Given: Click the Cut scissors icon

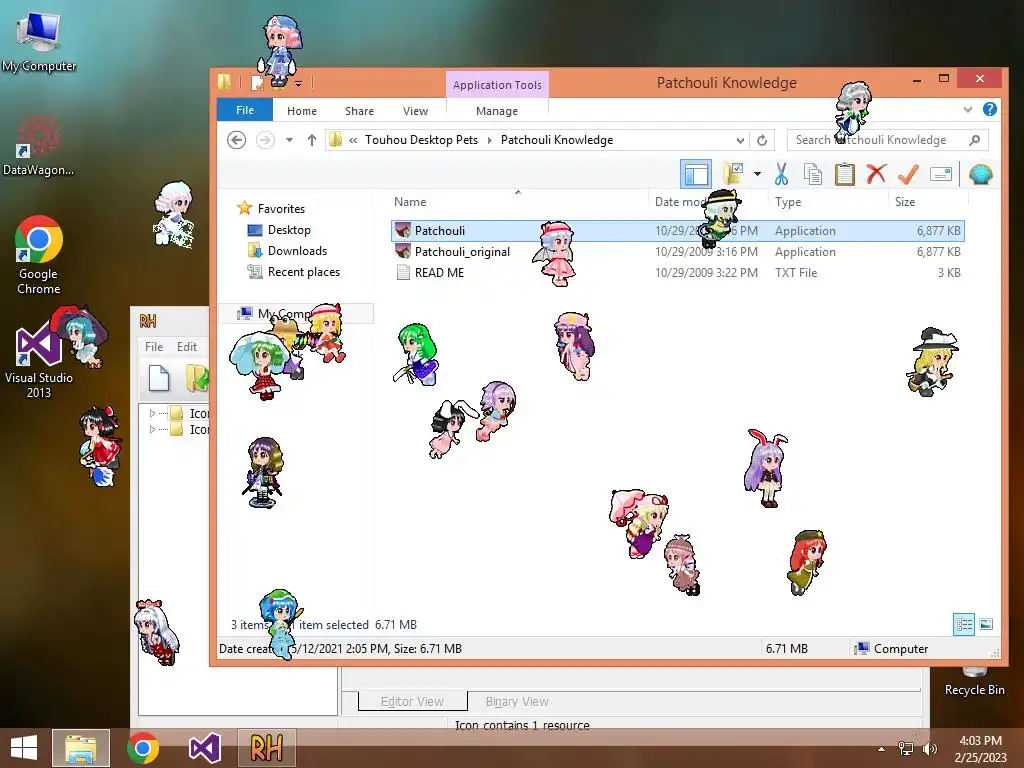Looking at the screenshot, I should [781, 174].
